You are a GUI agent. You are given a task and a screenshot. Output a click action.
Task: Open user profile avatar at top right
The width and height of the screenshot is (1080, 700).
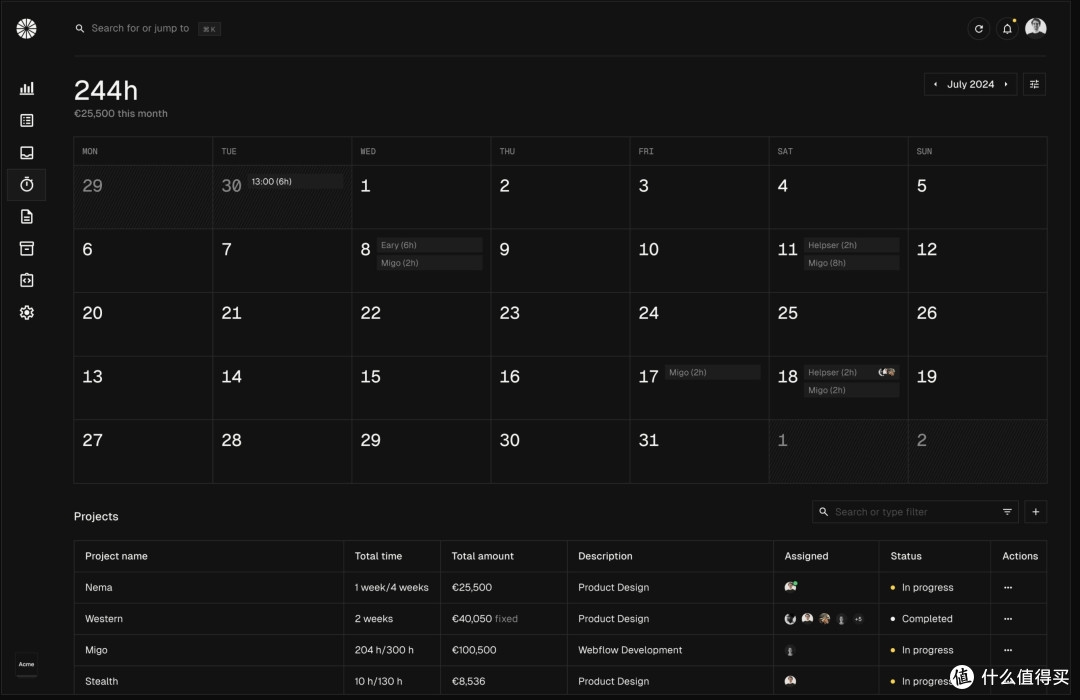1036,28
